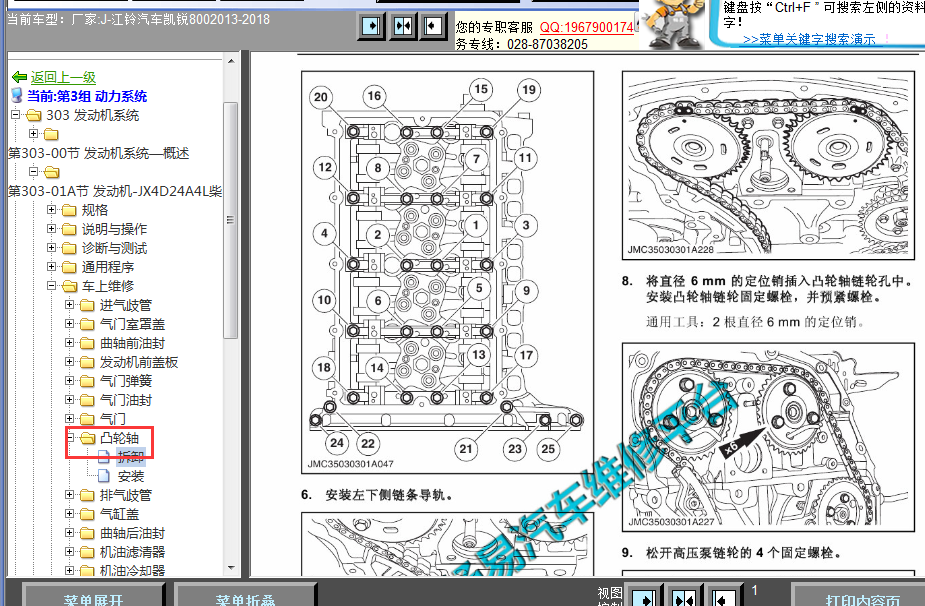
Task: Open 303 发动机系统 folder
Action: pos(92,115)
